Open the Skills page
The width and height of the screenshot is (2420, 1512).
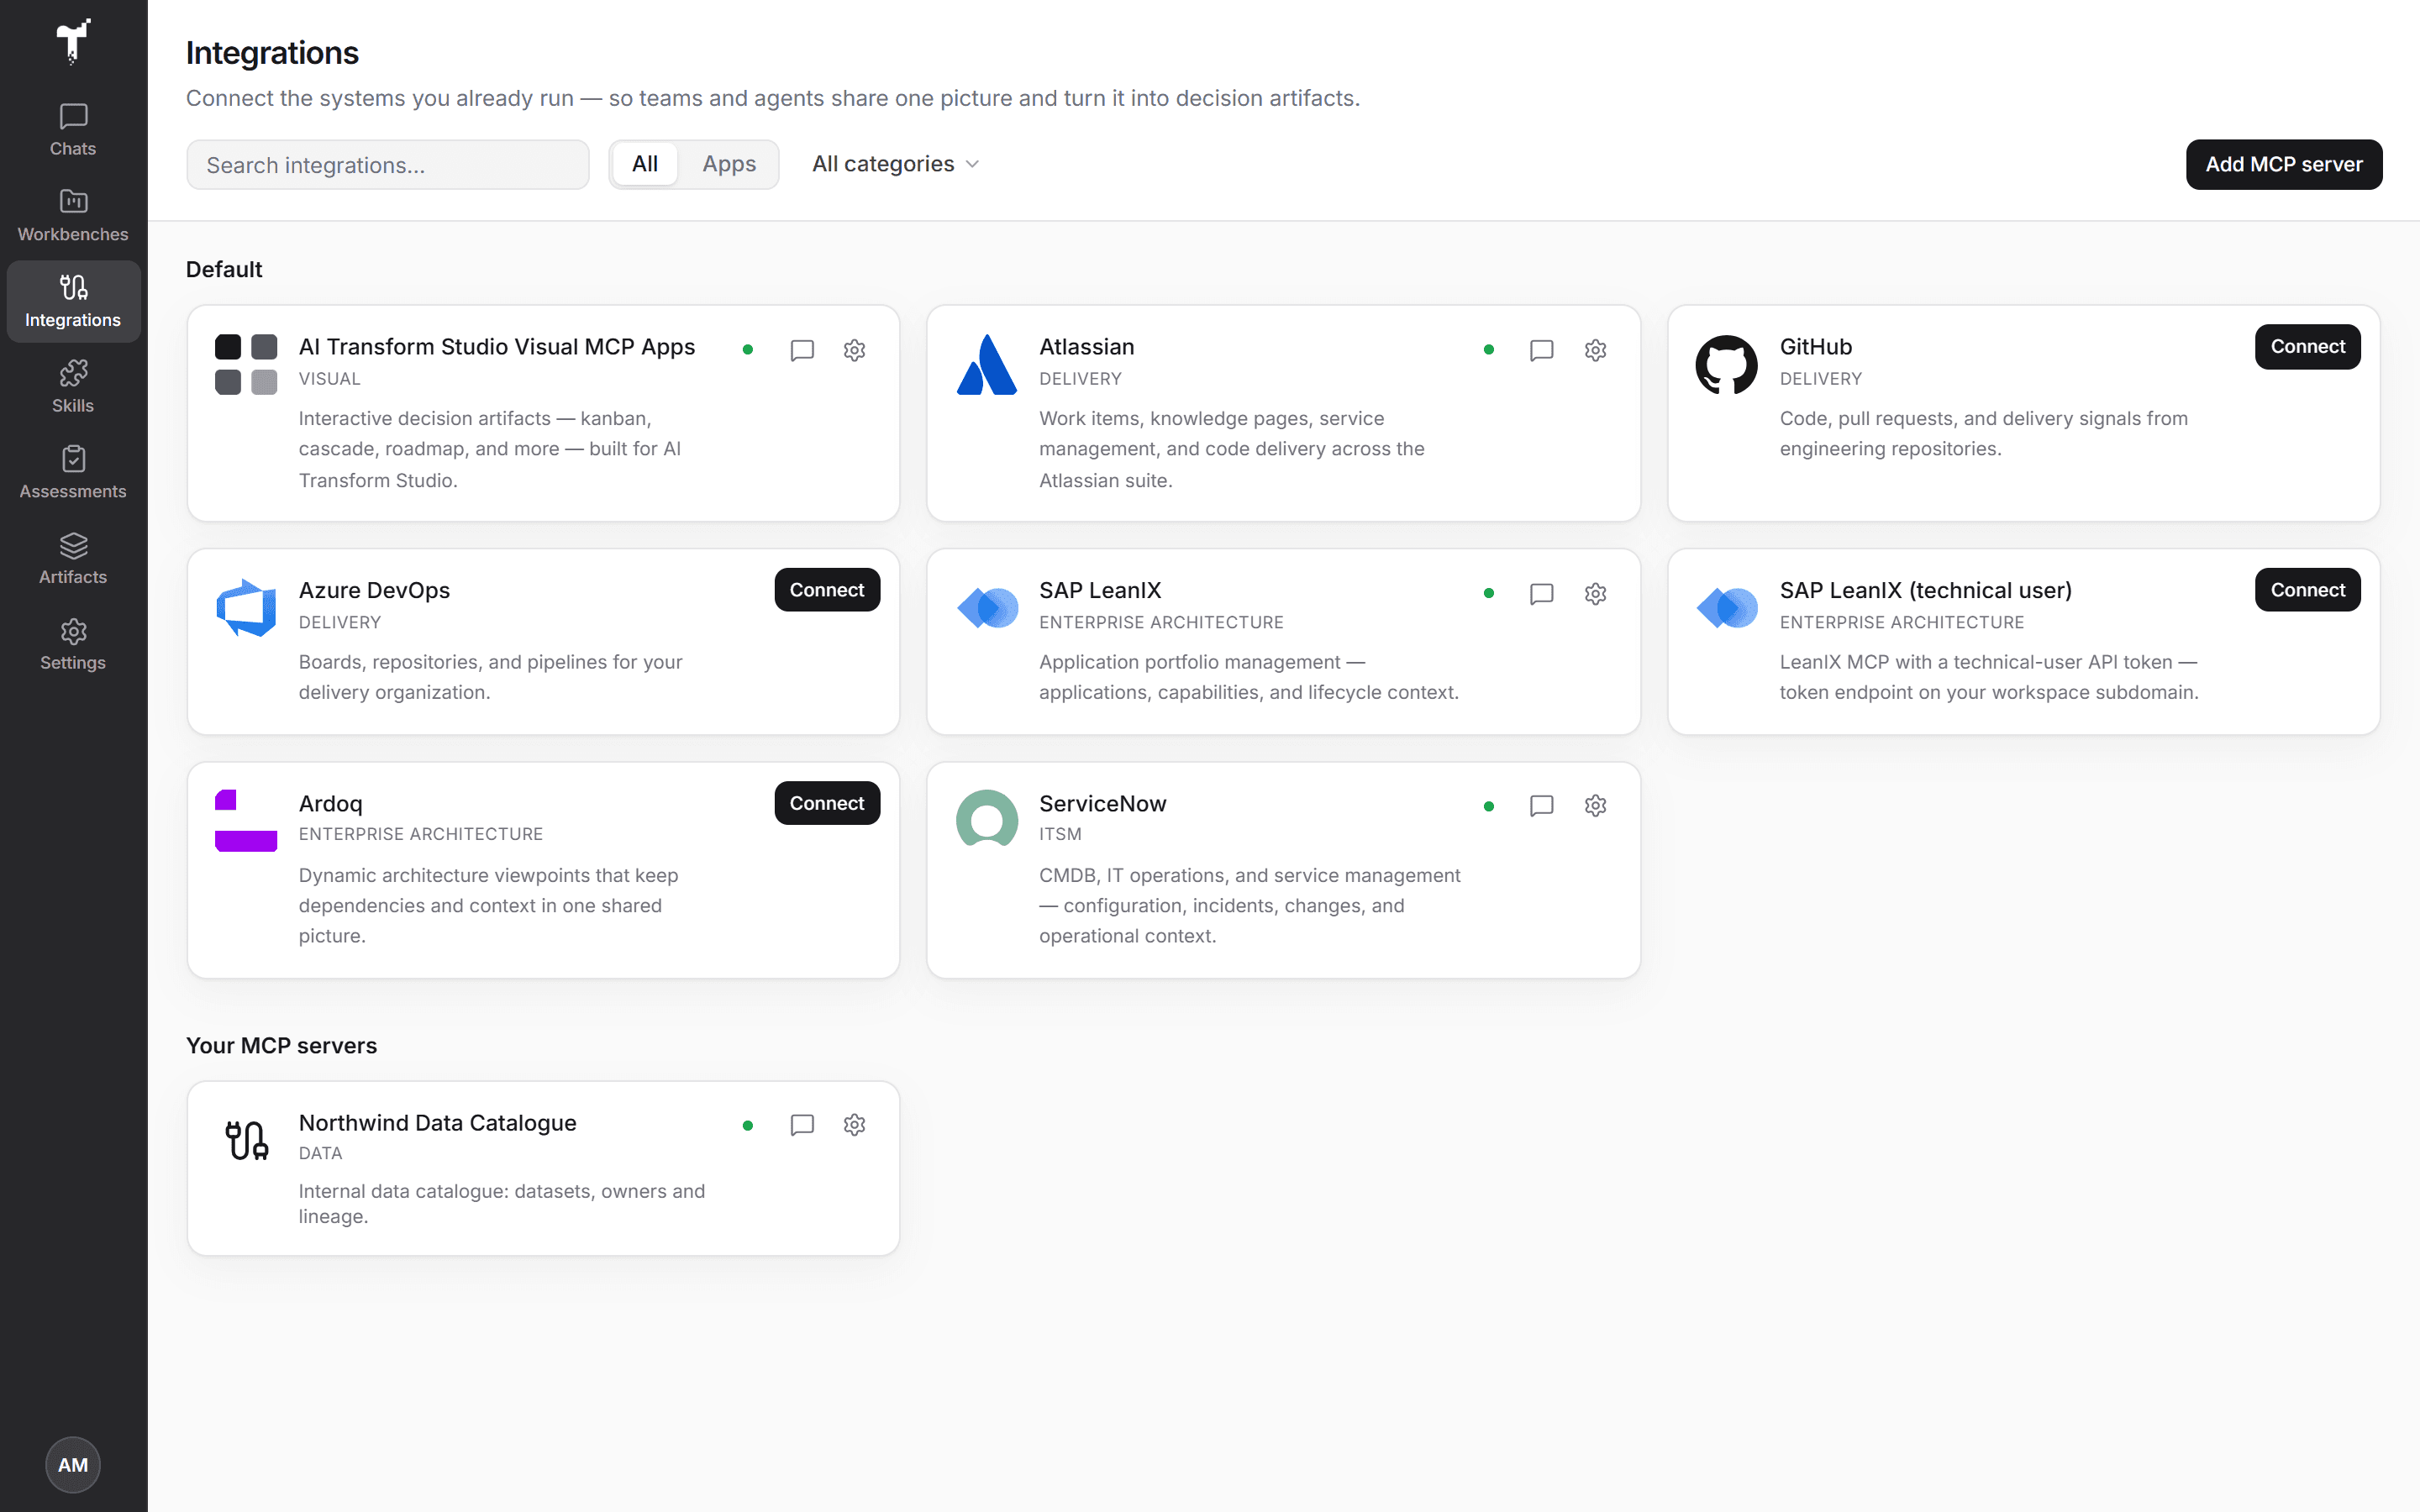(x=73, y=387)
